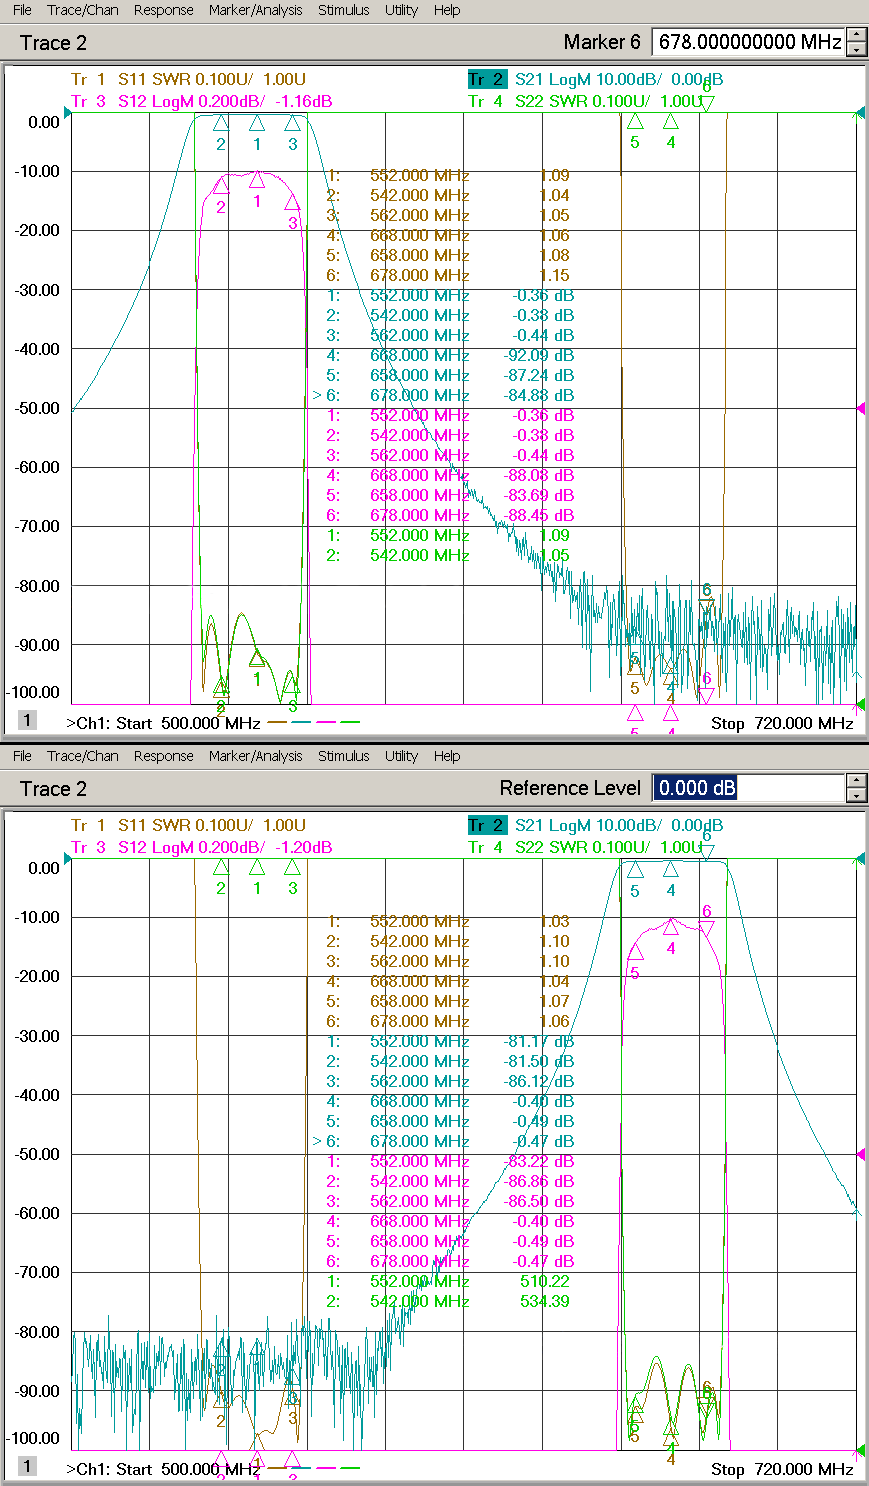Select cyan marker 5 triangle in bottom plot
Image resolution: width=869 pixels, height=1486 pixels.
pos(634,869)
